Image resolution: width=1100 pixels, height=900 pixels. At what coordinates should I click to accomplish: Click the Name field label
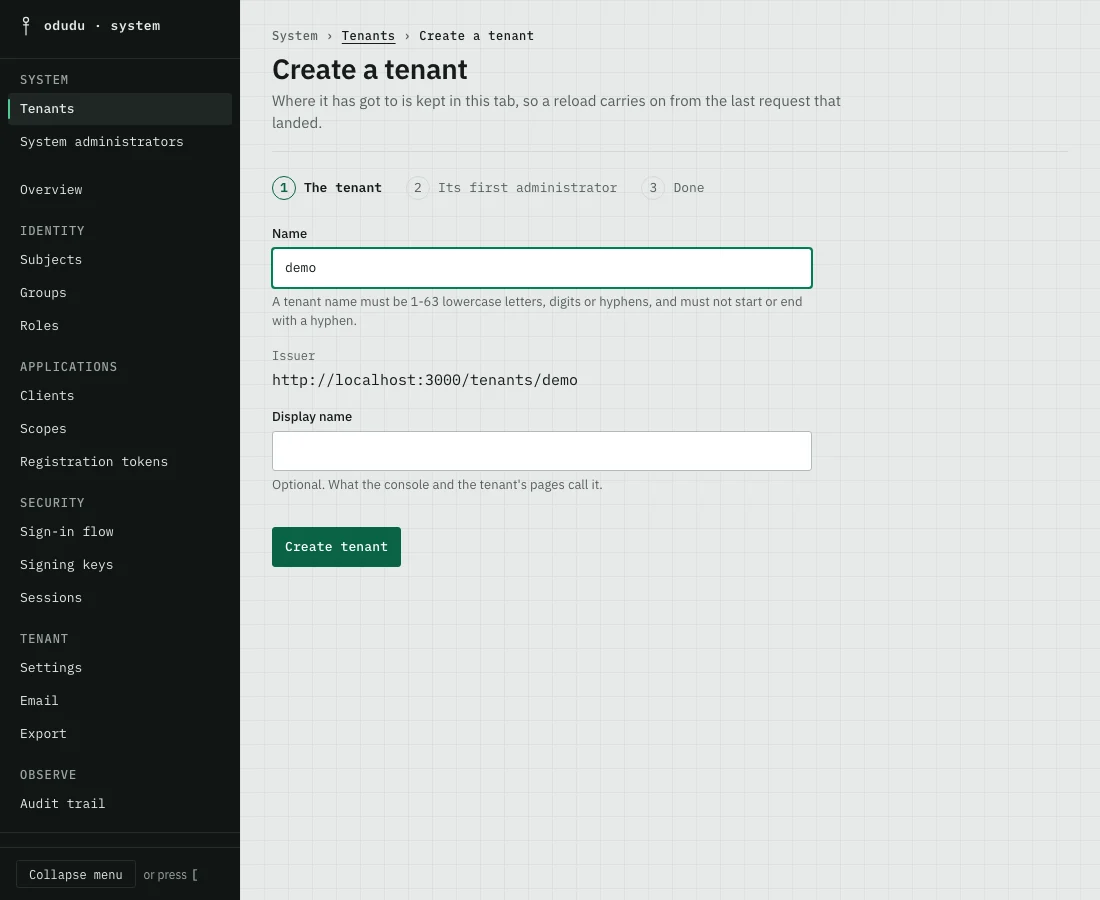click(290, 234)
